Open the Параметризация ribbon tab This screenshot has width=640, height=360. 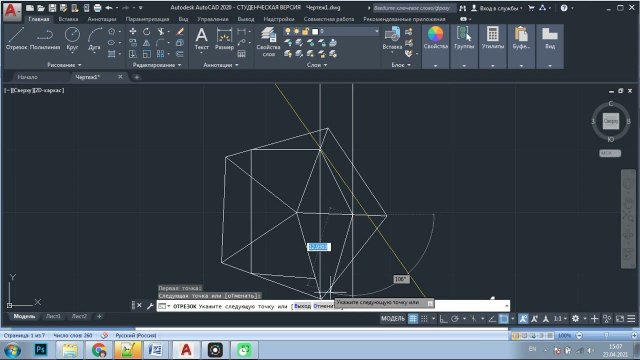tap(147, 19)
